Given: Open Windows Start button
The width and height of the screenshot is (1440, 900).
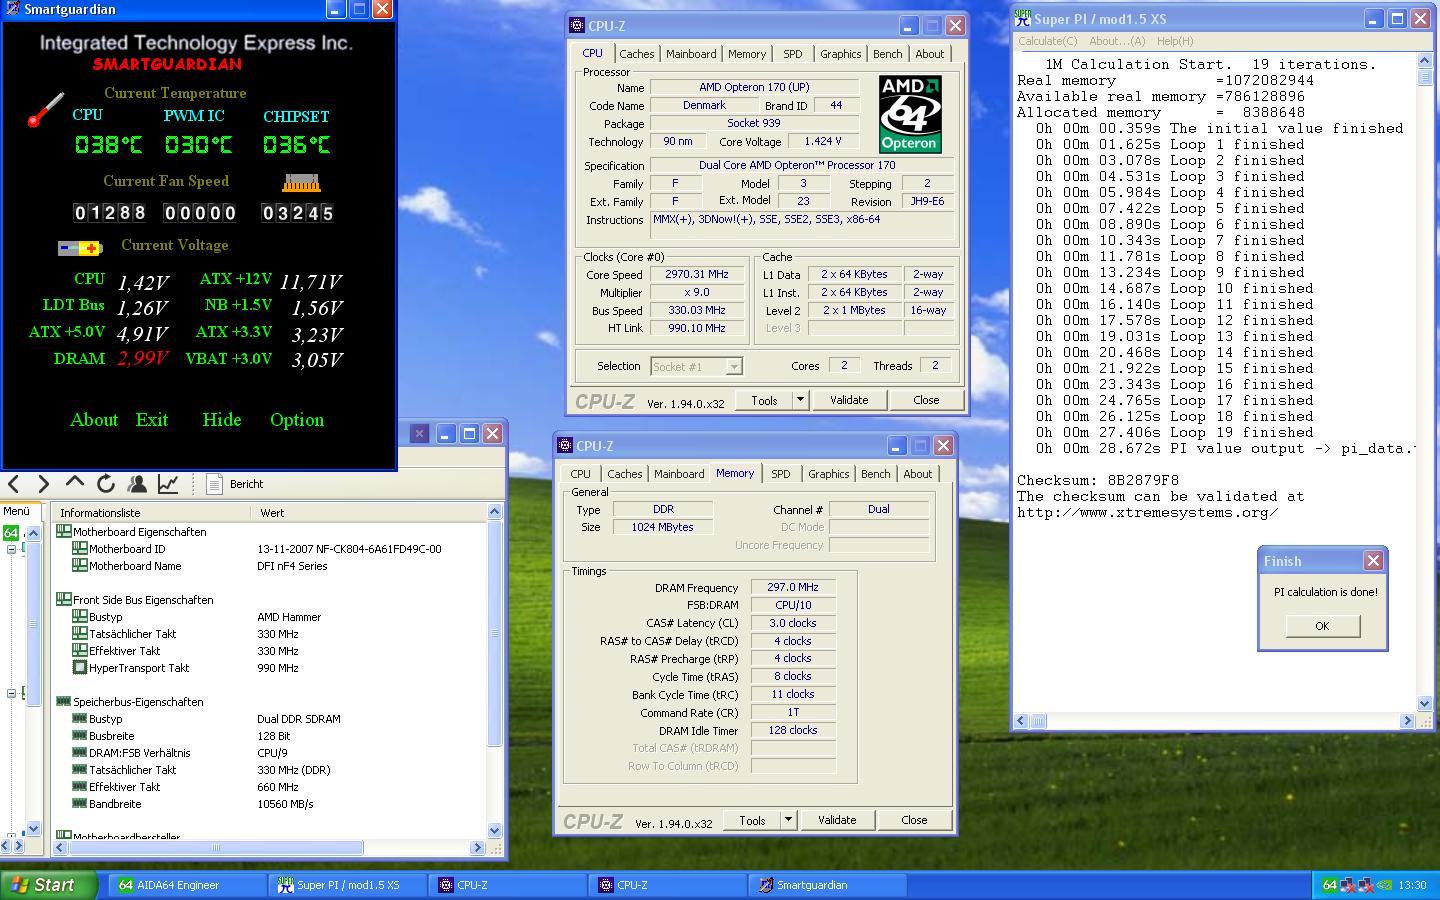Looking at the screenshot, I should click(49, 885).
